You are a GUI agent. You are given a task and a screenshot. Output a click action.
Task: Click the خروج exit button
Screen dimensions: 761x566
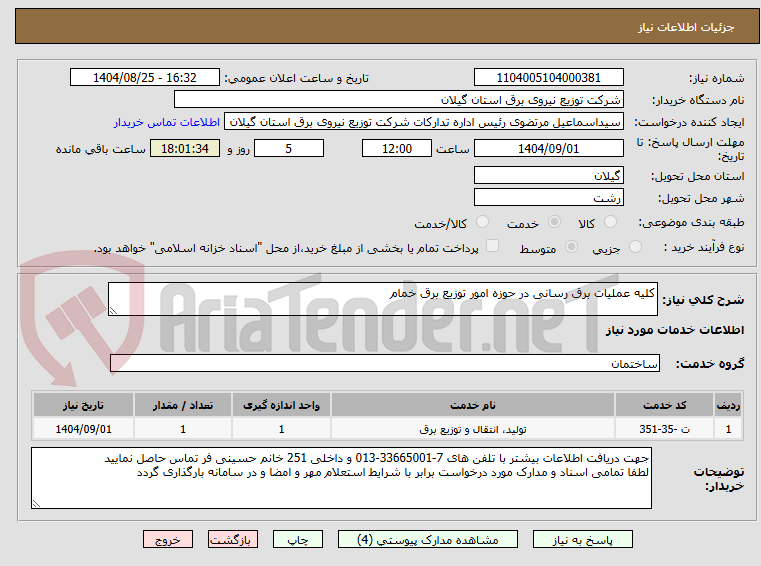tap(167, 539)
